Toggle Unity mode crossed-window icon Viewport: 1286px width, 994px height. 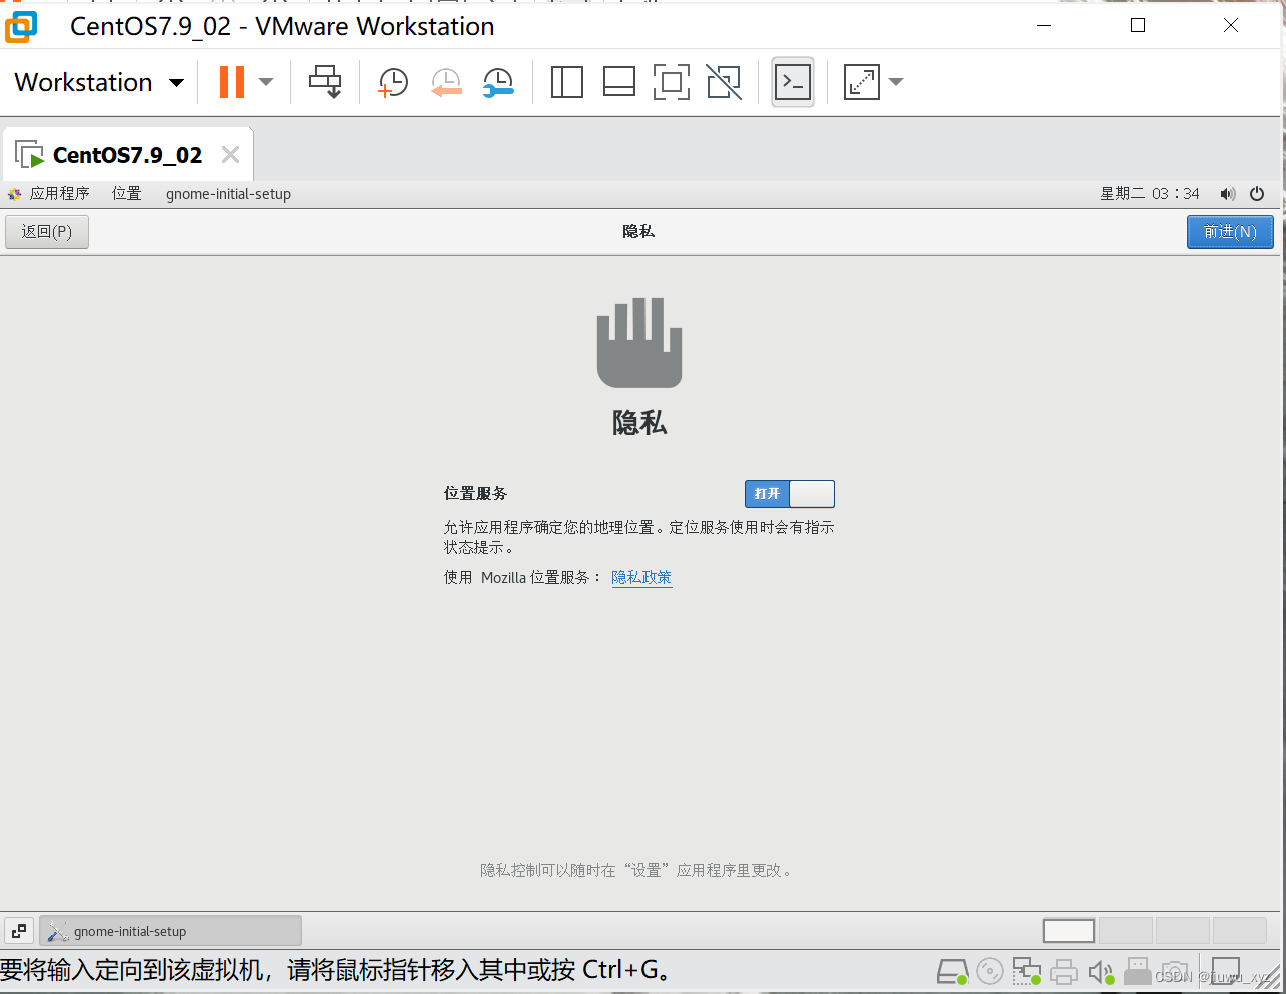[724, 82]
